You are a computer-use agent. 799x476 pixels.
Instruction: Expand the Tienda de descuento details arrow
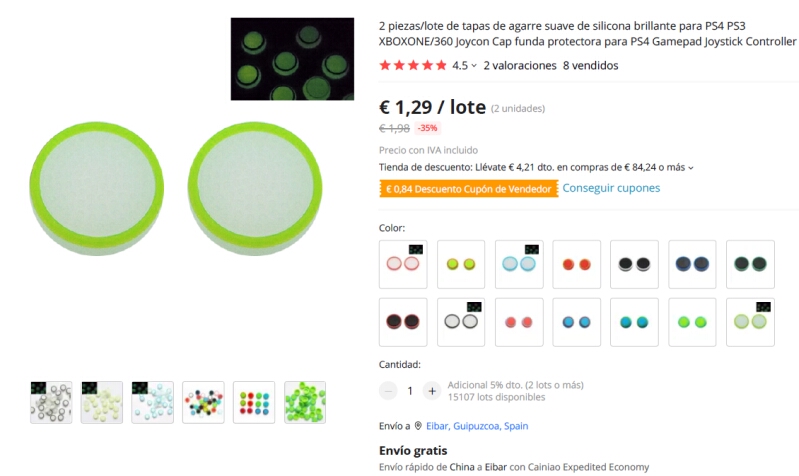690,168
